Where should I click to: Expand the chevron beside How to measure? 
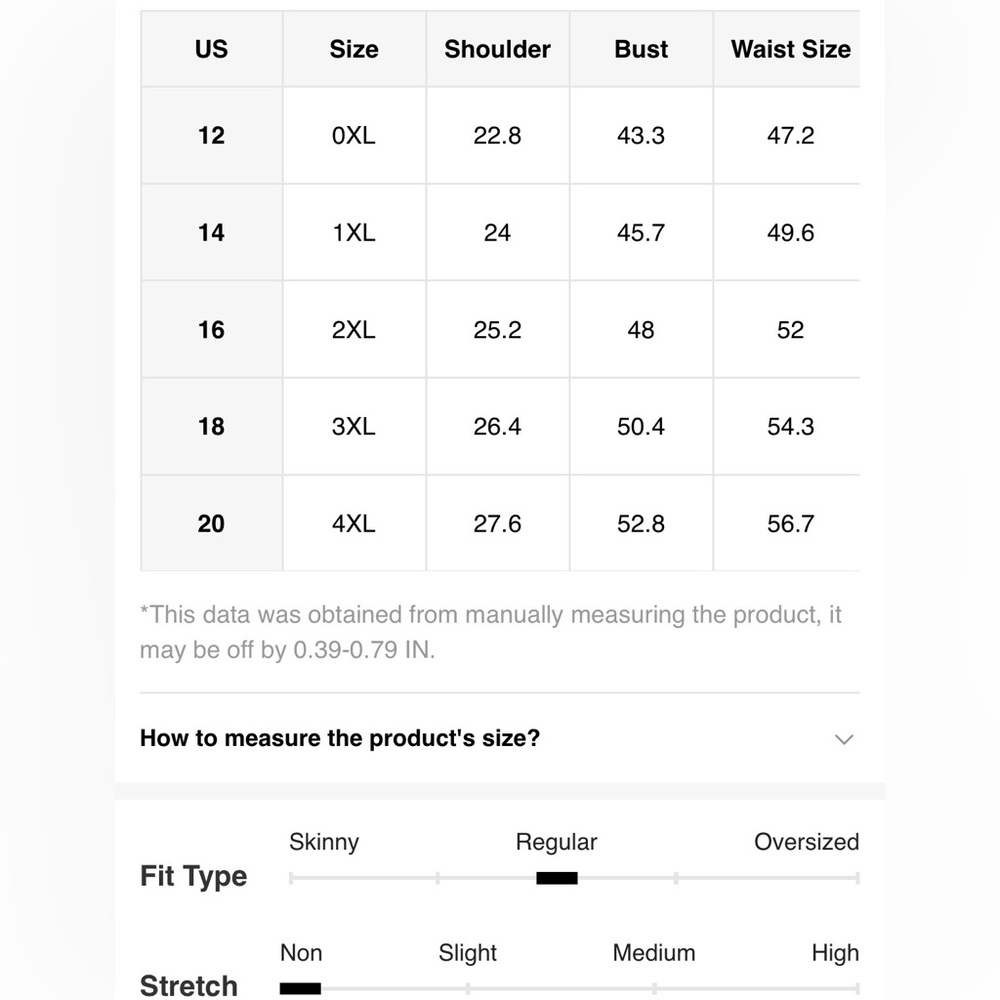(x=844, y=739)
